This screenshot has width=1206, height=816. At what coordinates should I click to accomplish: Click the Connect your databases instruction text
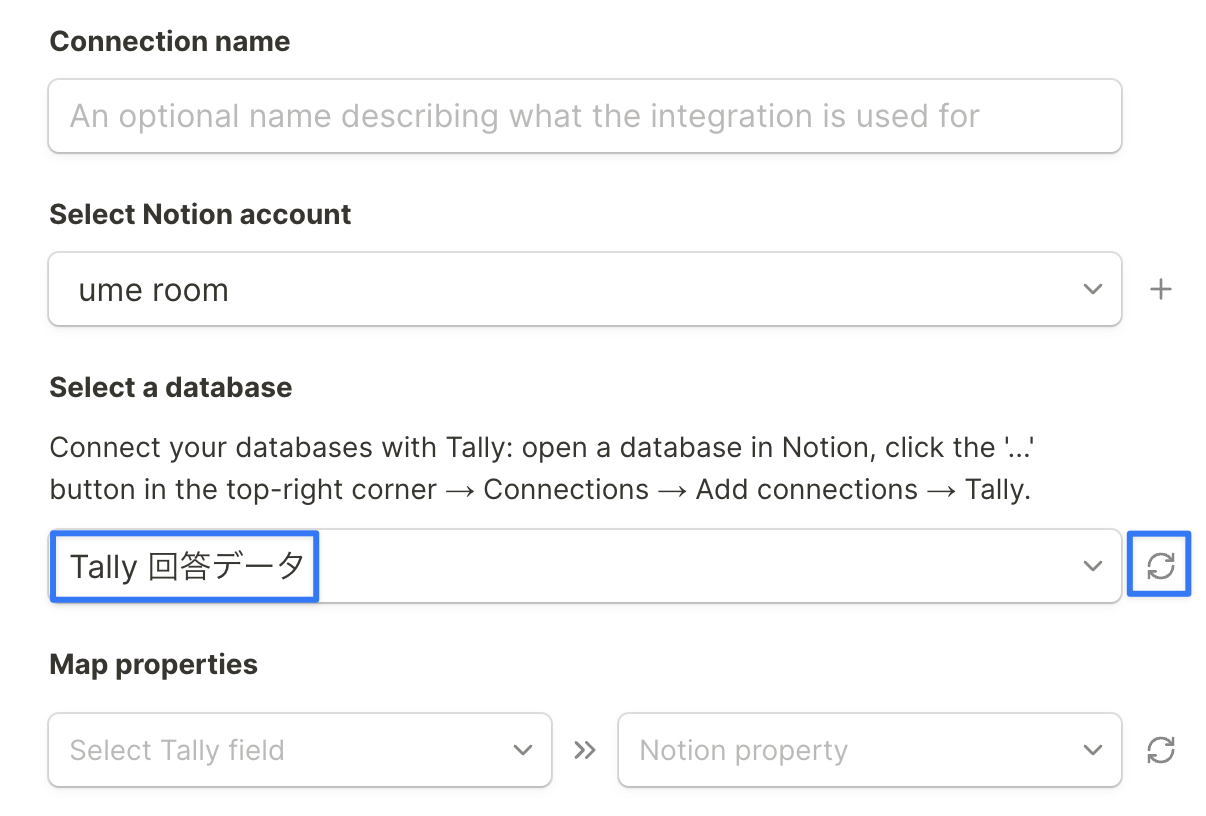click(x=541, y=468)
